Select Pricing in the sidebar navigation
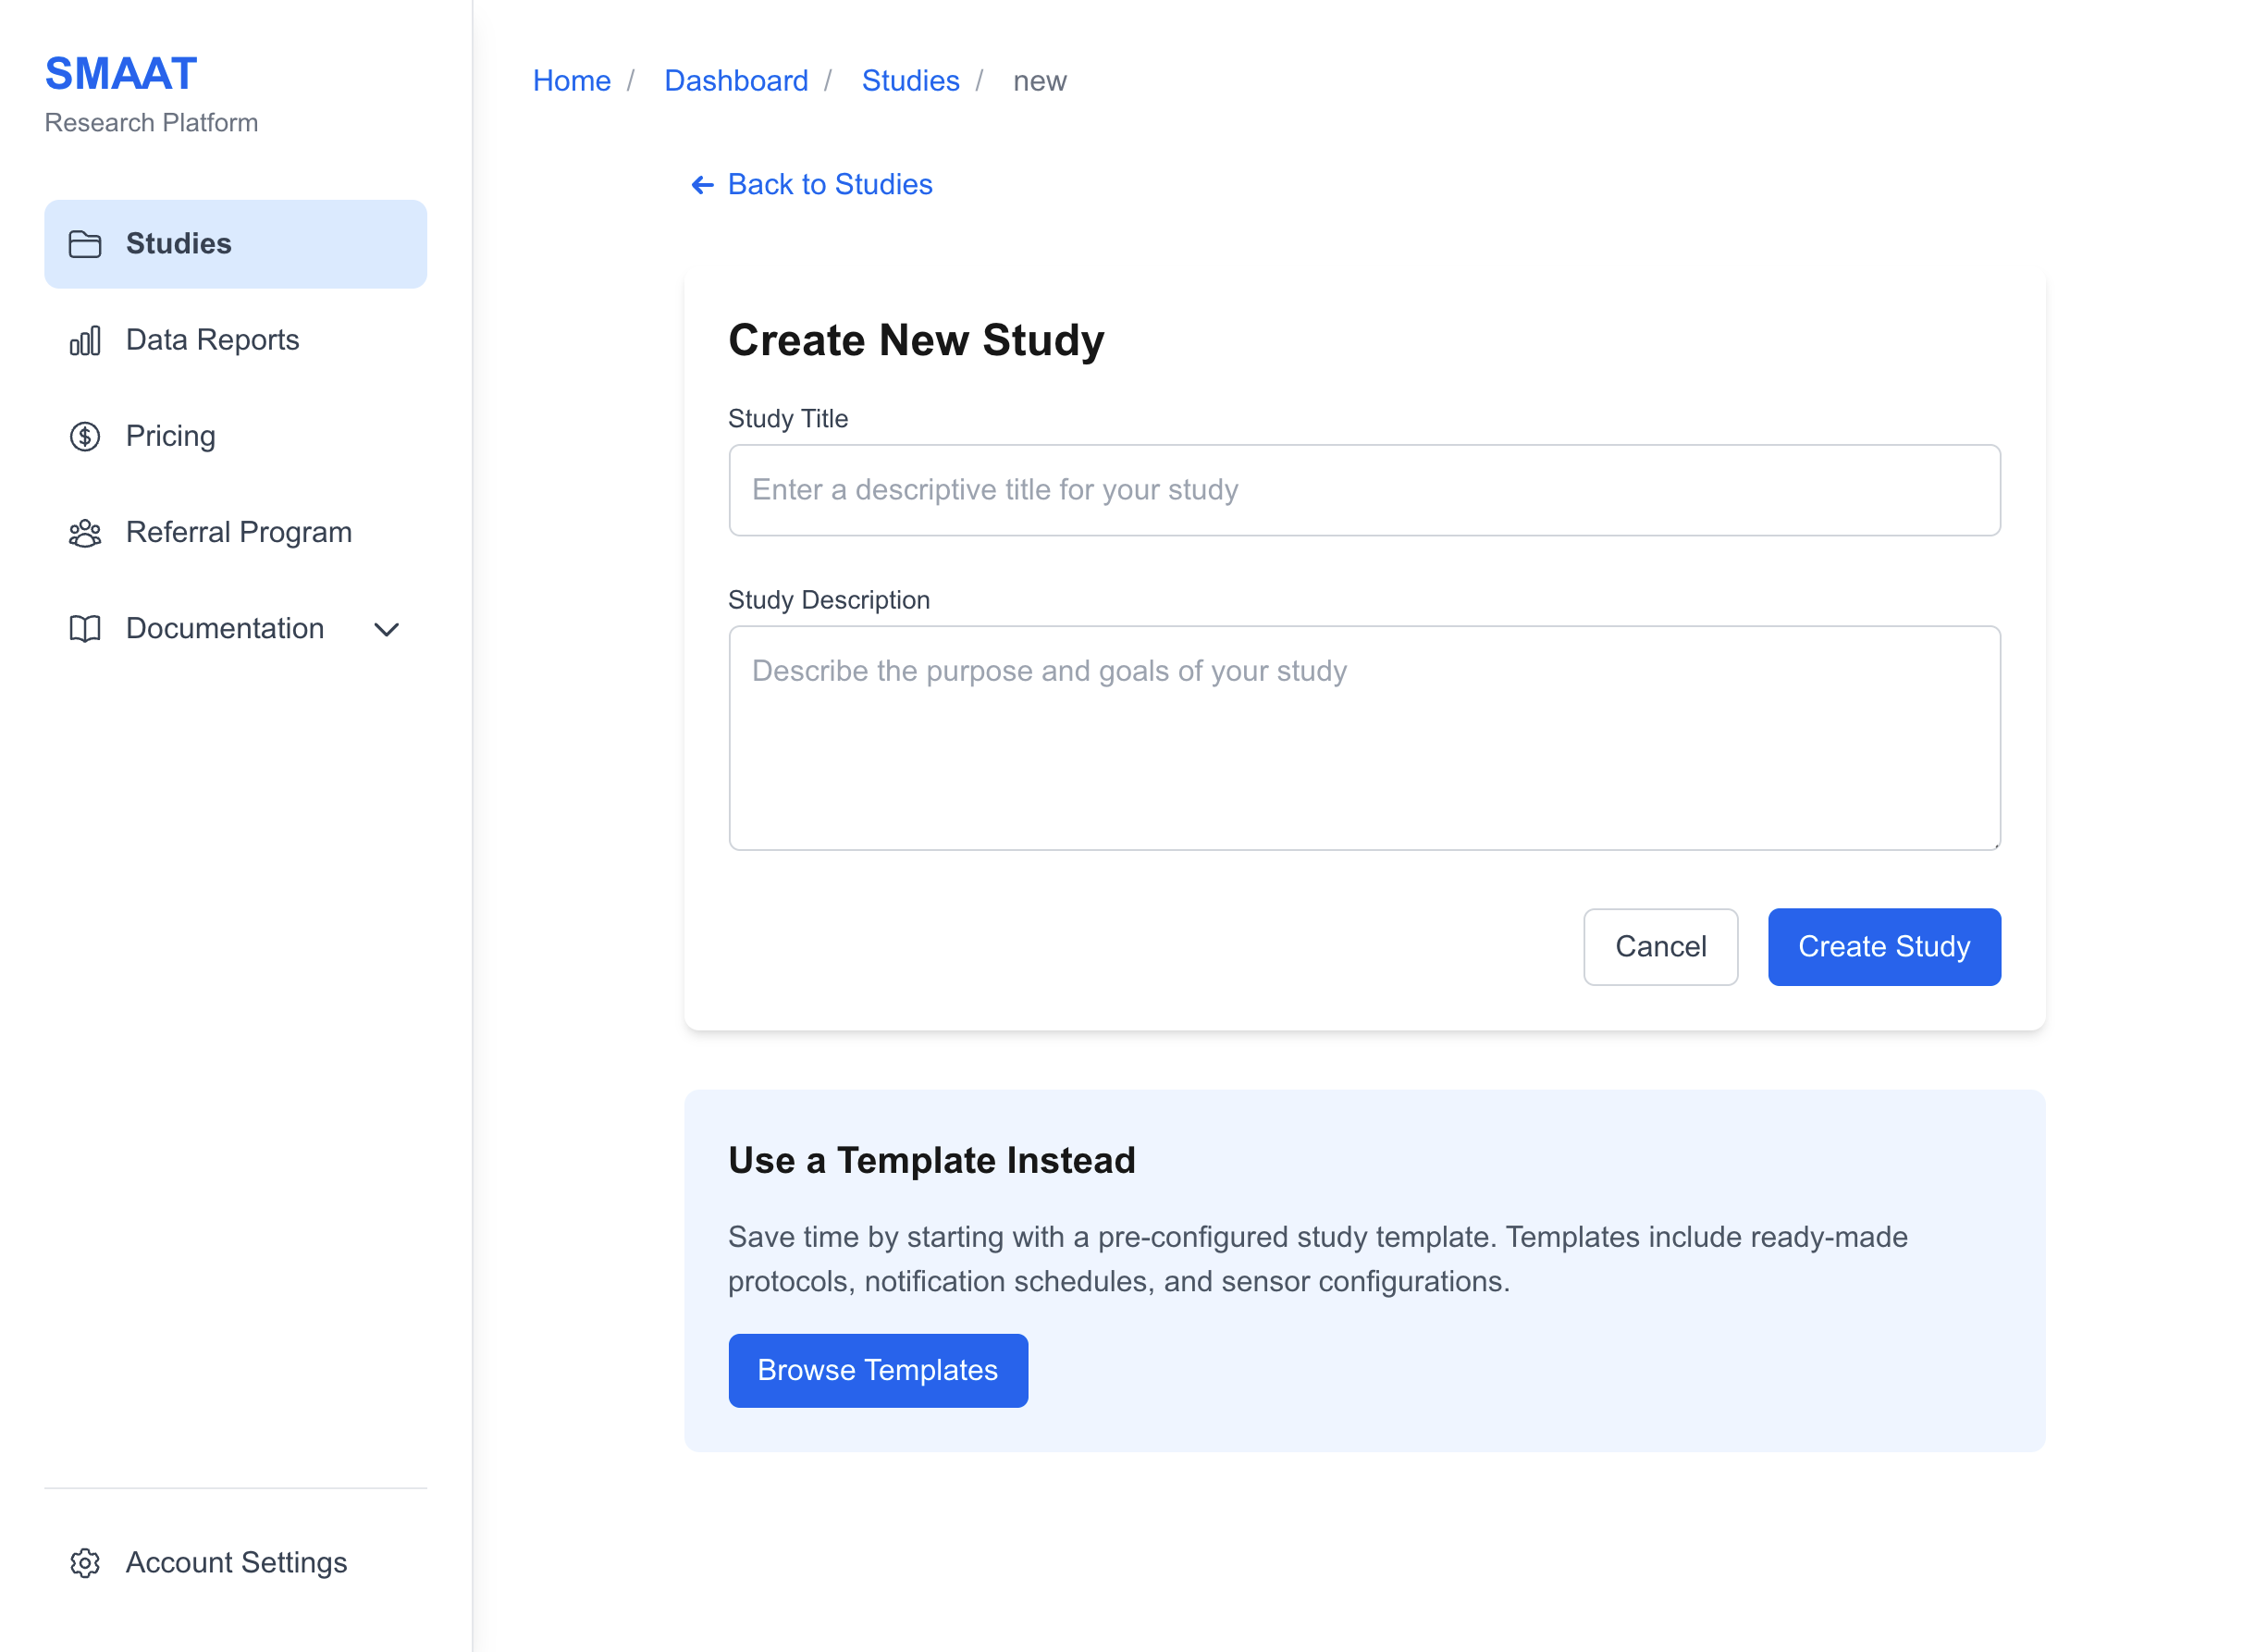This screenshot has width=2255, height=1652. [x=170, y=435]
